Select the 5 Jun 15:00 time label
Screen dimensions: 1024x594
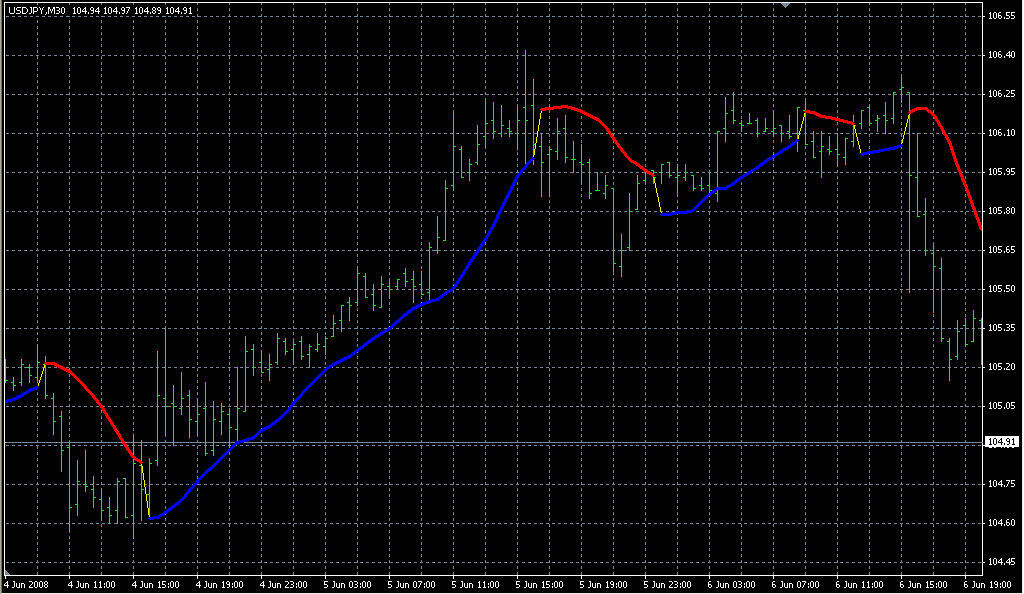[x=539, y=584]
